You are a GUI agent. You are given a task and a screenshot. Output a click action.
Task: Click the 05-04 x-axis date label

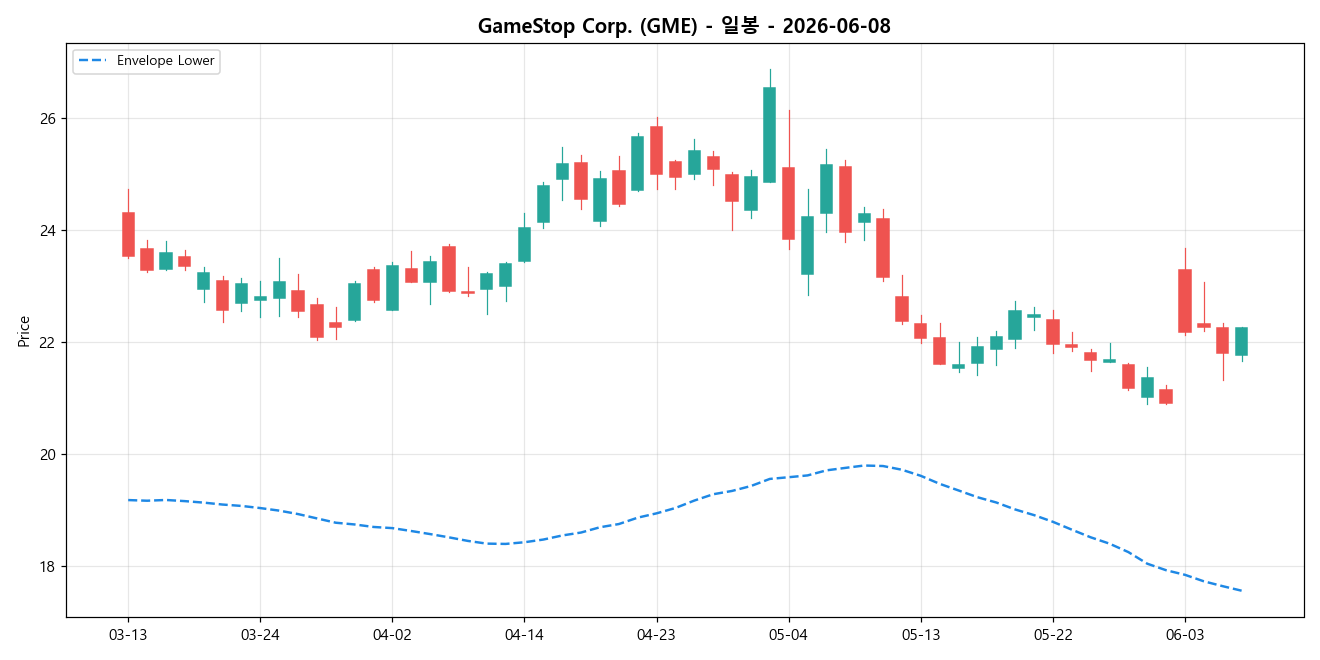click(788, 635)
